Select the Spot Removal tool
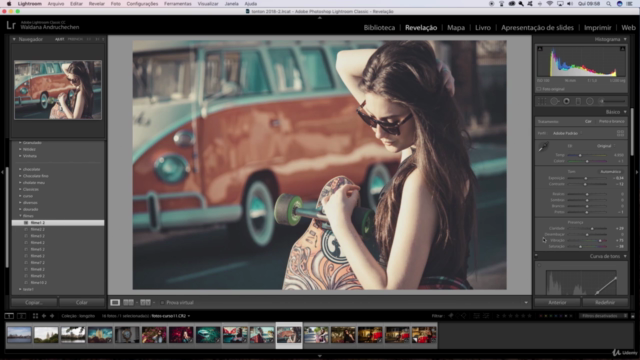 [x=554, y=101]
